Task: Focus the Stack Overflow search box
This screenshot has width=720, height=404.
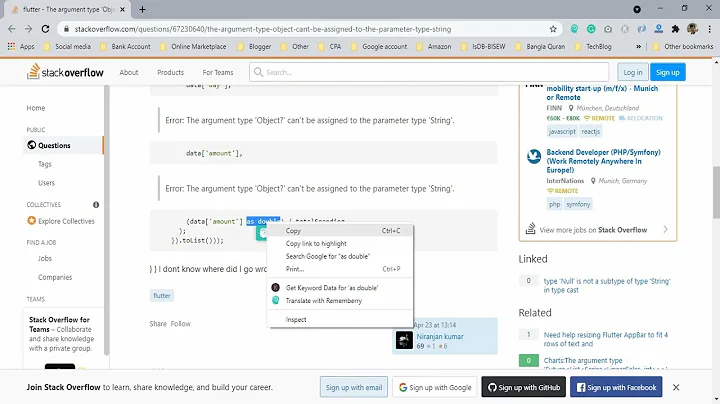Action: coord(429,72)
